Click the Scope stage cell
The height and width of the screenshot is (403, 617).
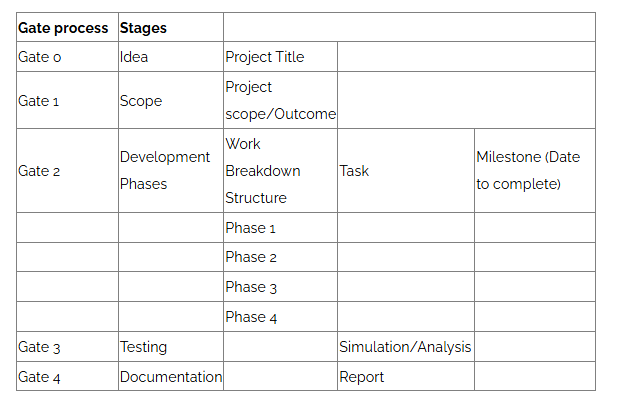(171, 100)
